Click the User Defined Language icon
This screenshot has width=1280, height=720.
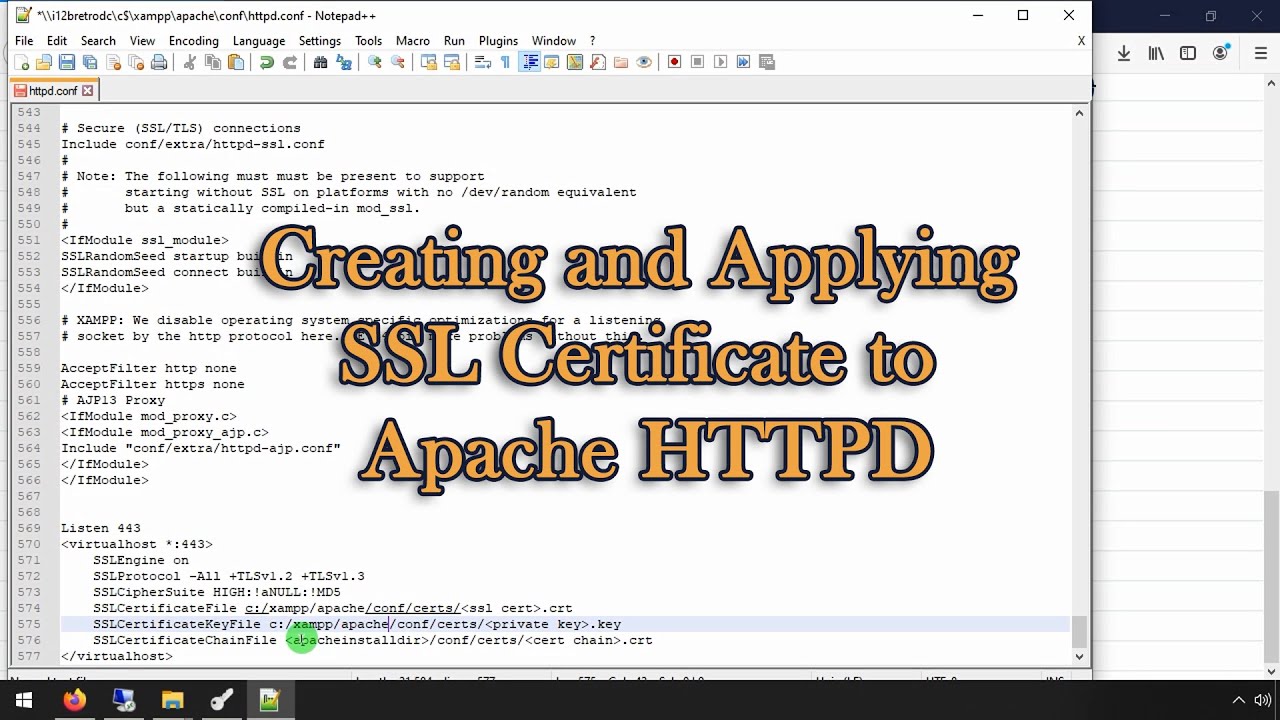point(551,62)
